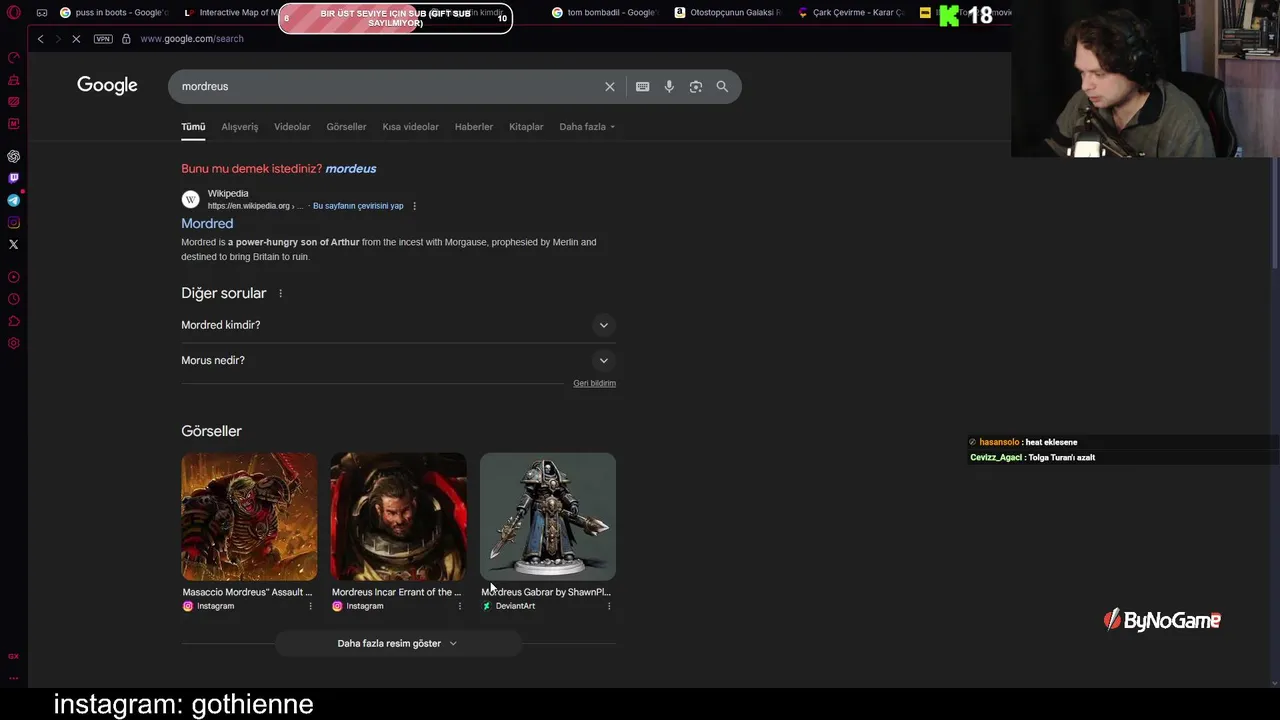Switch to Interactive Map browser tab
The height and width of the screenshot is (720, 1280).
[x=230, y=13]
